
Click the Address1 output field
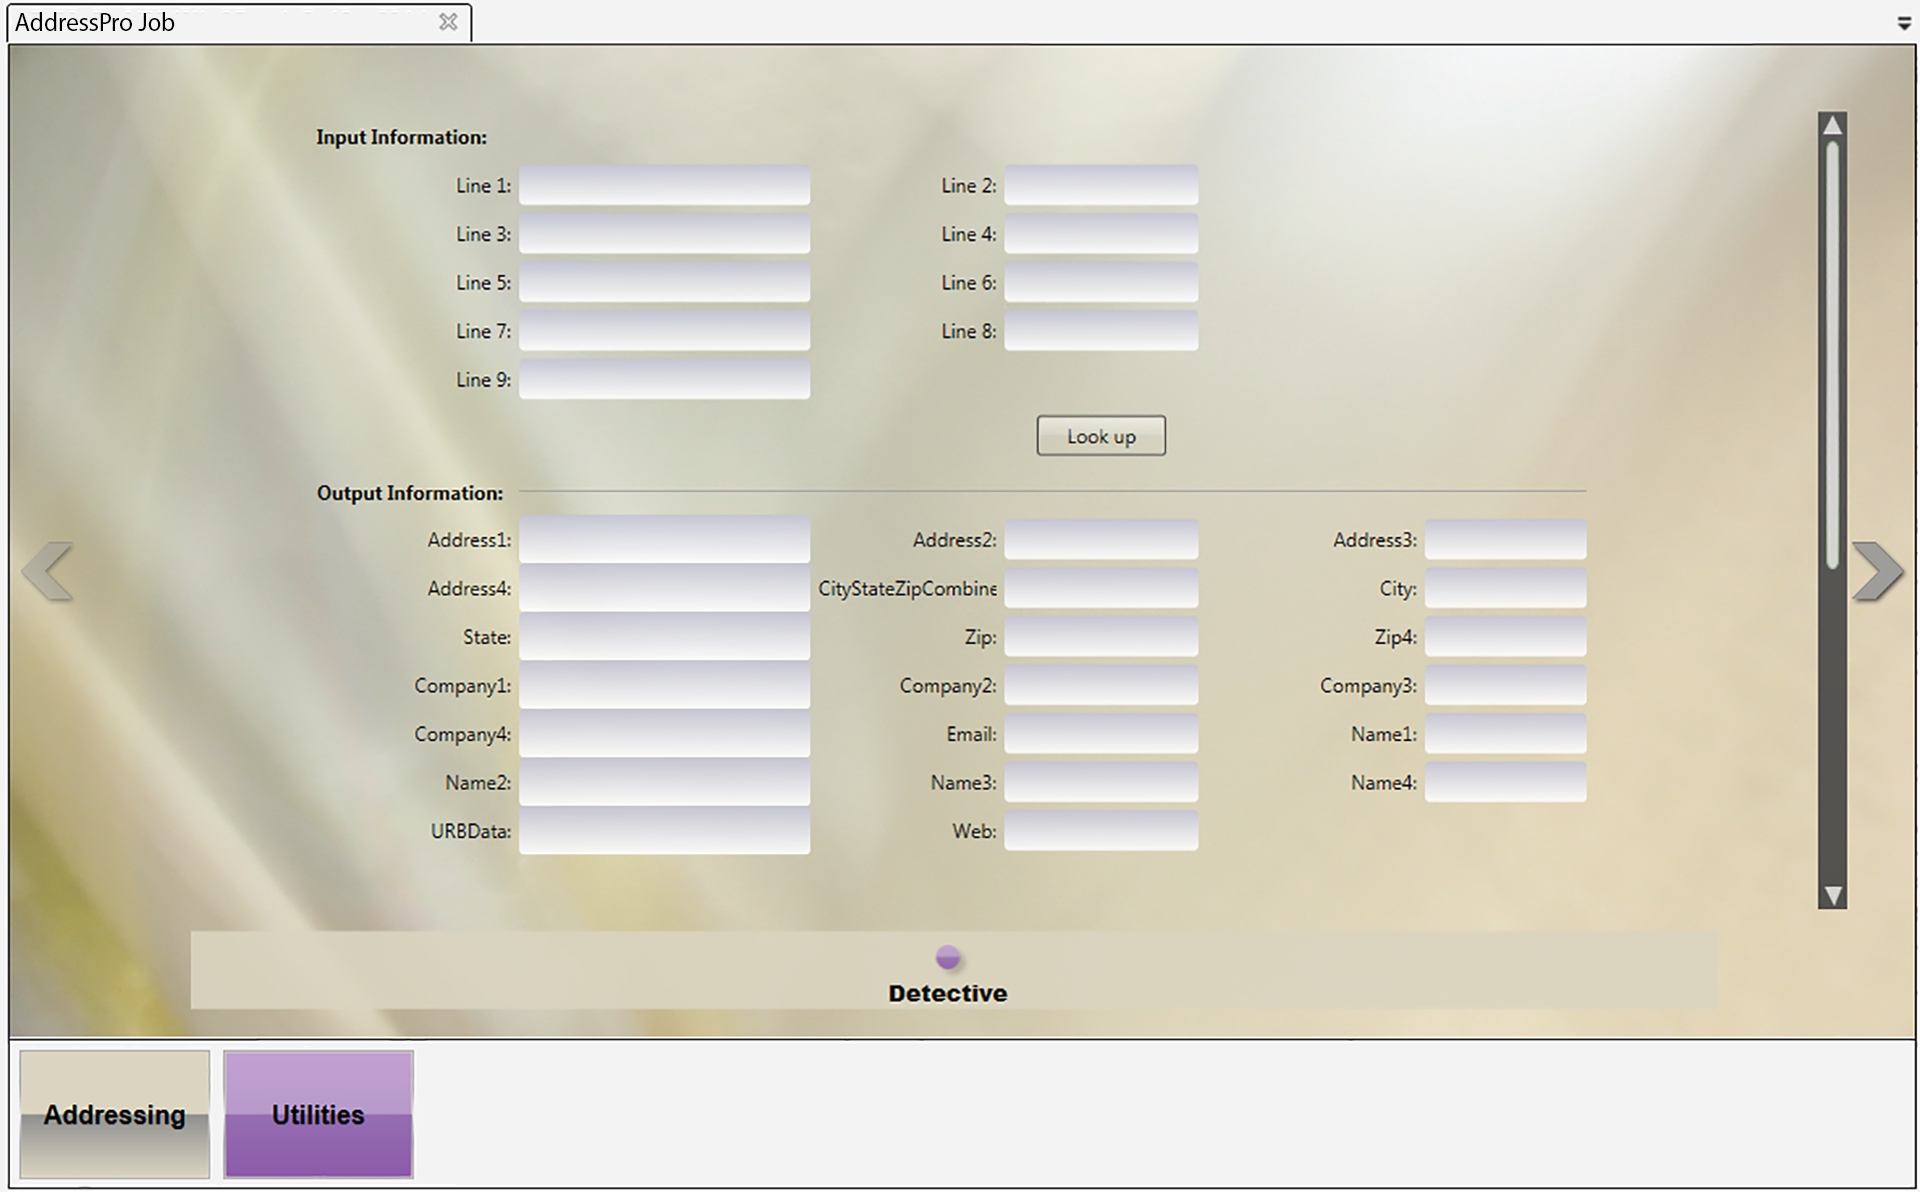click(x=664, y=540)
